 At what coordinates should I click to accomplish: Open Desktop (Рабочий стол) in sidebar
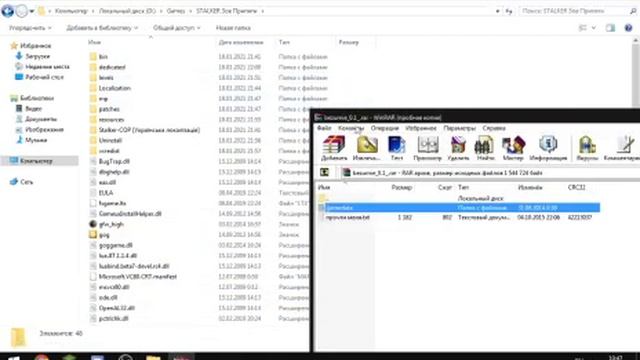[x=39, y=77]
